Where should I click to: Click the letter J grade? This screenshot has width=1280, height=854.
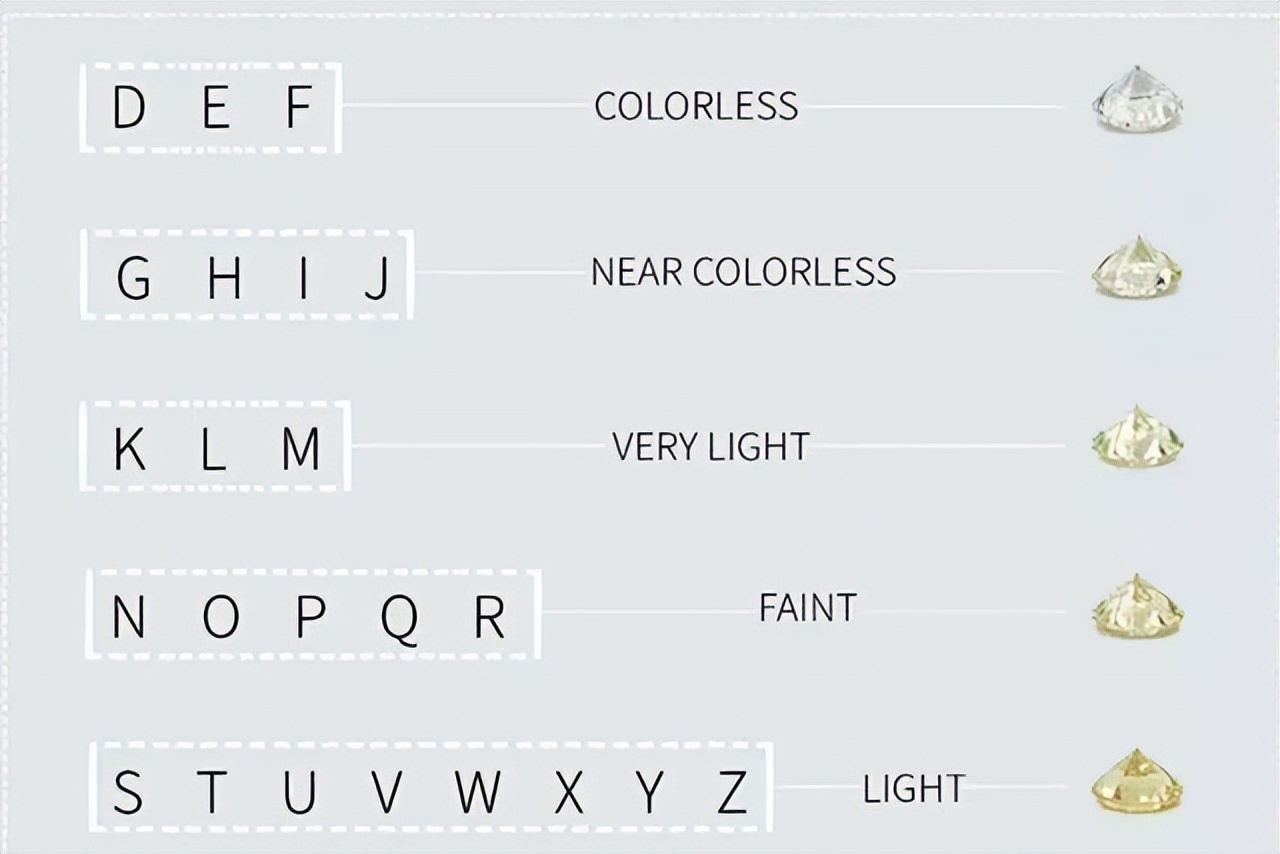pyautogui.click(x=377, y=279)
